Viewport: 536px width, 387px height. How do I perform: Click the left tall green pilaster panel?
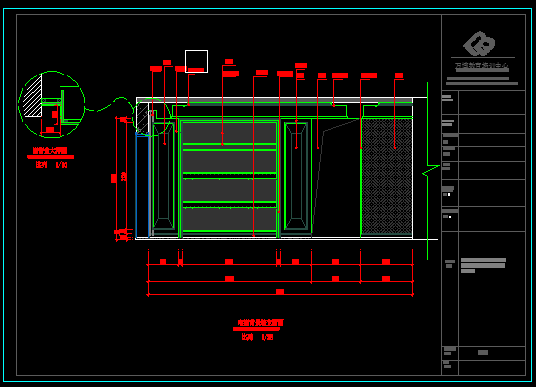pos(164,177)
